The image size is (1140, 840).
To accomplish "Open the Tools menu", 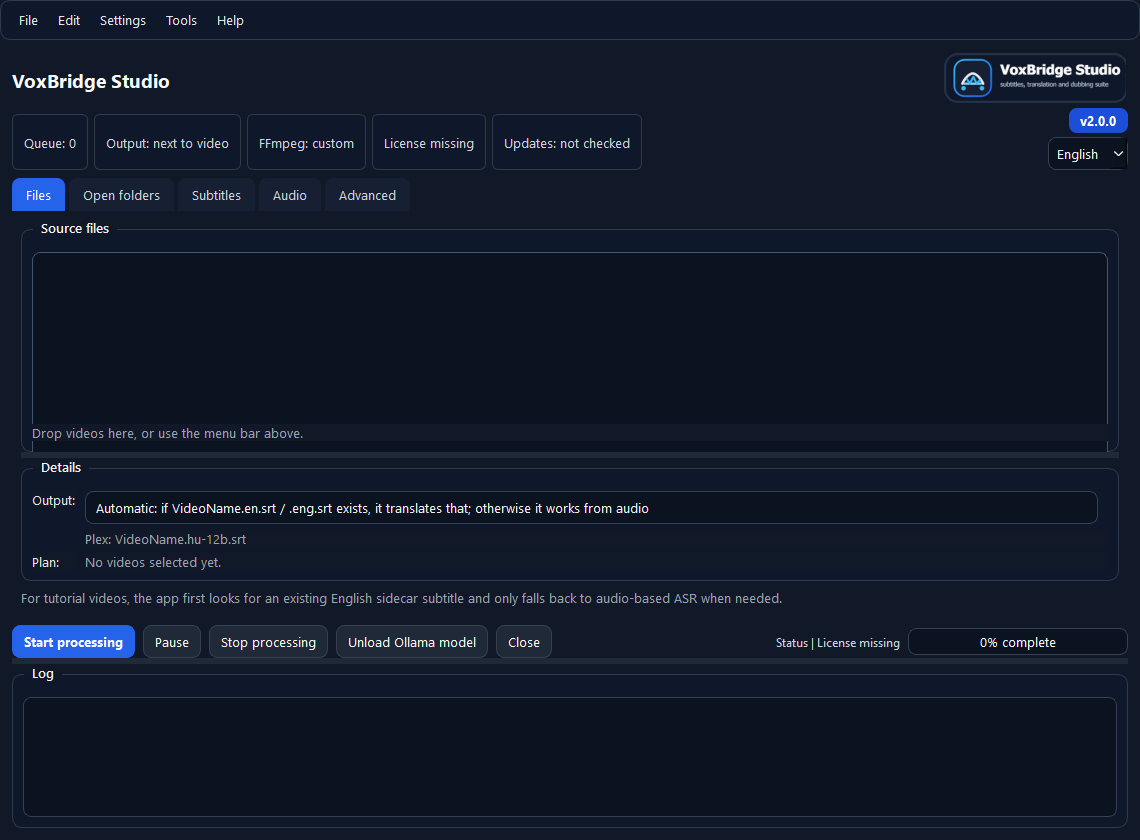I will coord(181,20).
